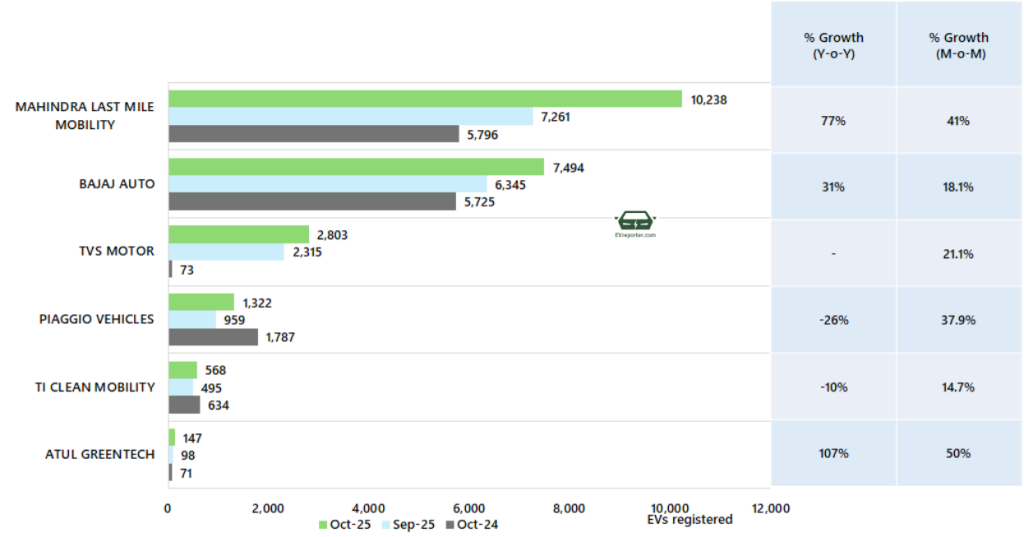Image resolution: width=1024 pixels, height=537 pixels.
Task: Click the light blue Sep-25 legend swatch
Action: (385, 525)
